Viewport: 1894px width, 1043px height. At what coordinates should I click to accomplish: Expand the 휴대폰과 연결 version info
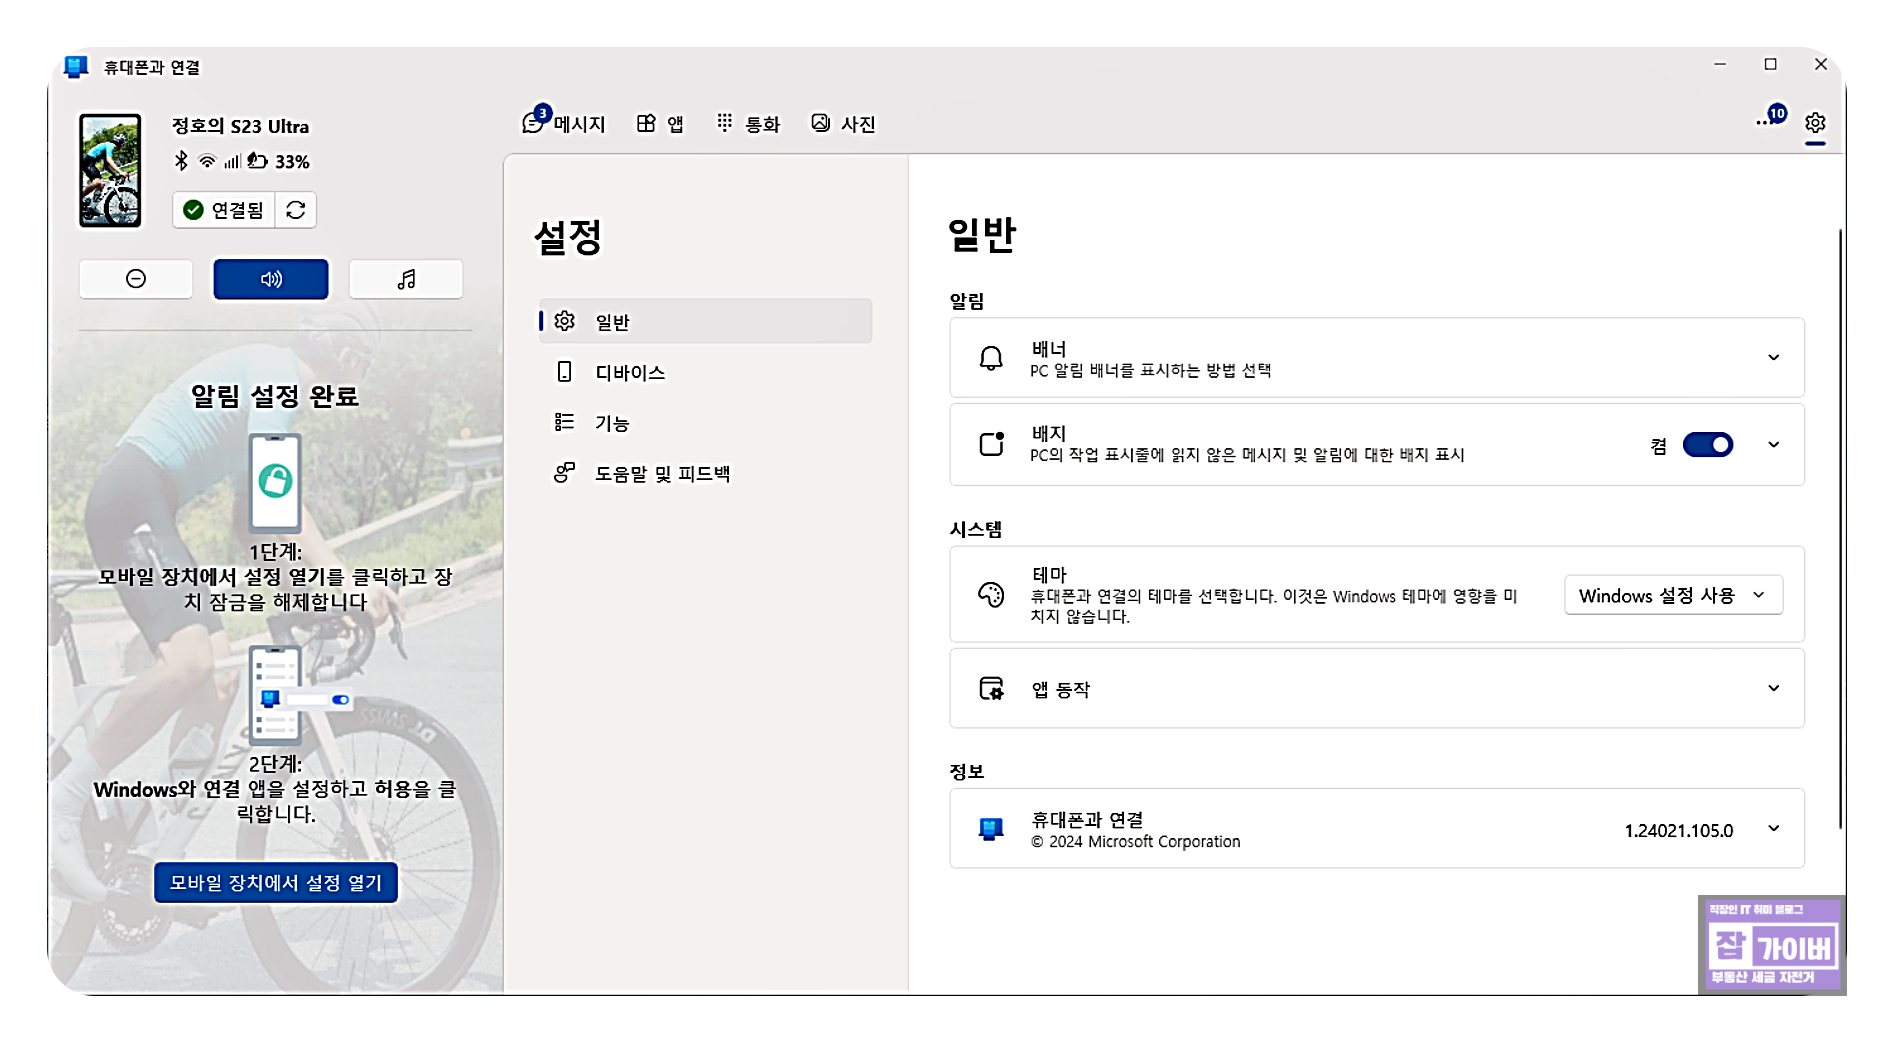click(1774, 828)
